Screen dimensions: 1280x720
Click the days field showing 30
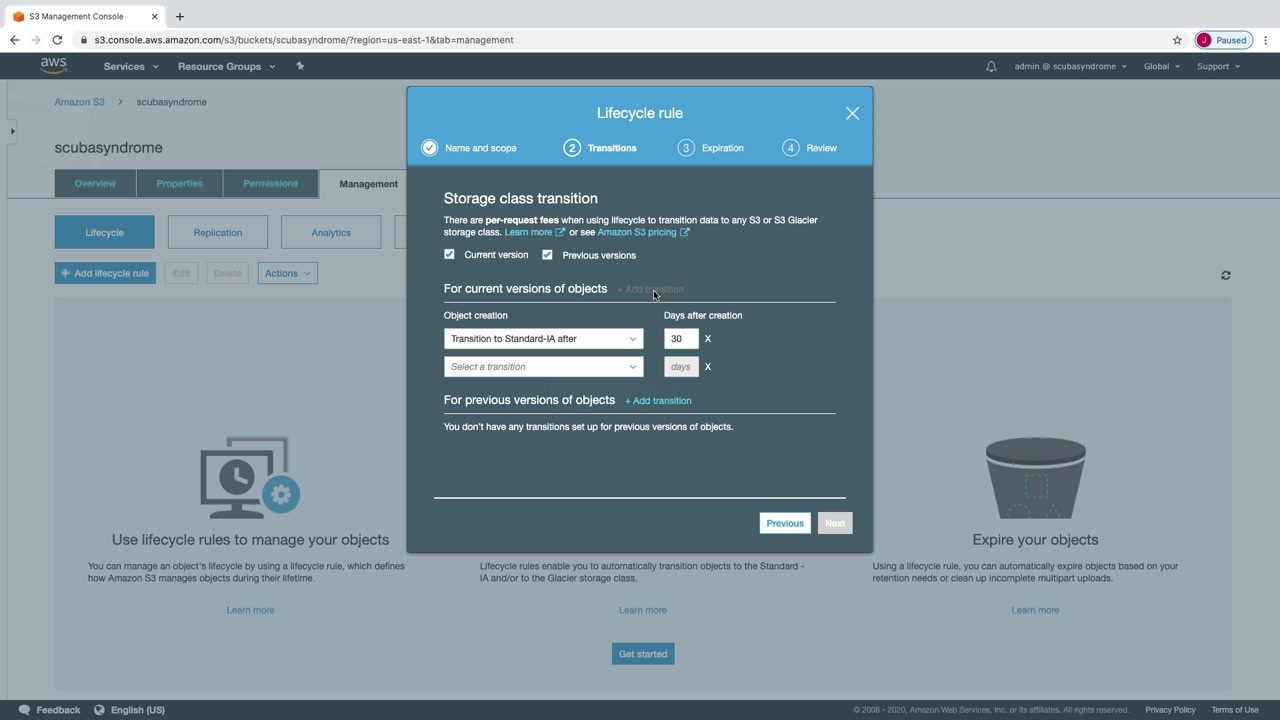(x=681, y=339)
